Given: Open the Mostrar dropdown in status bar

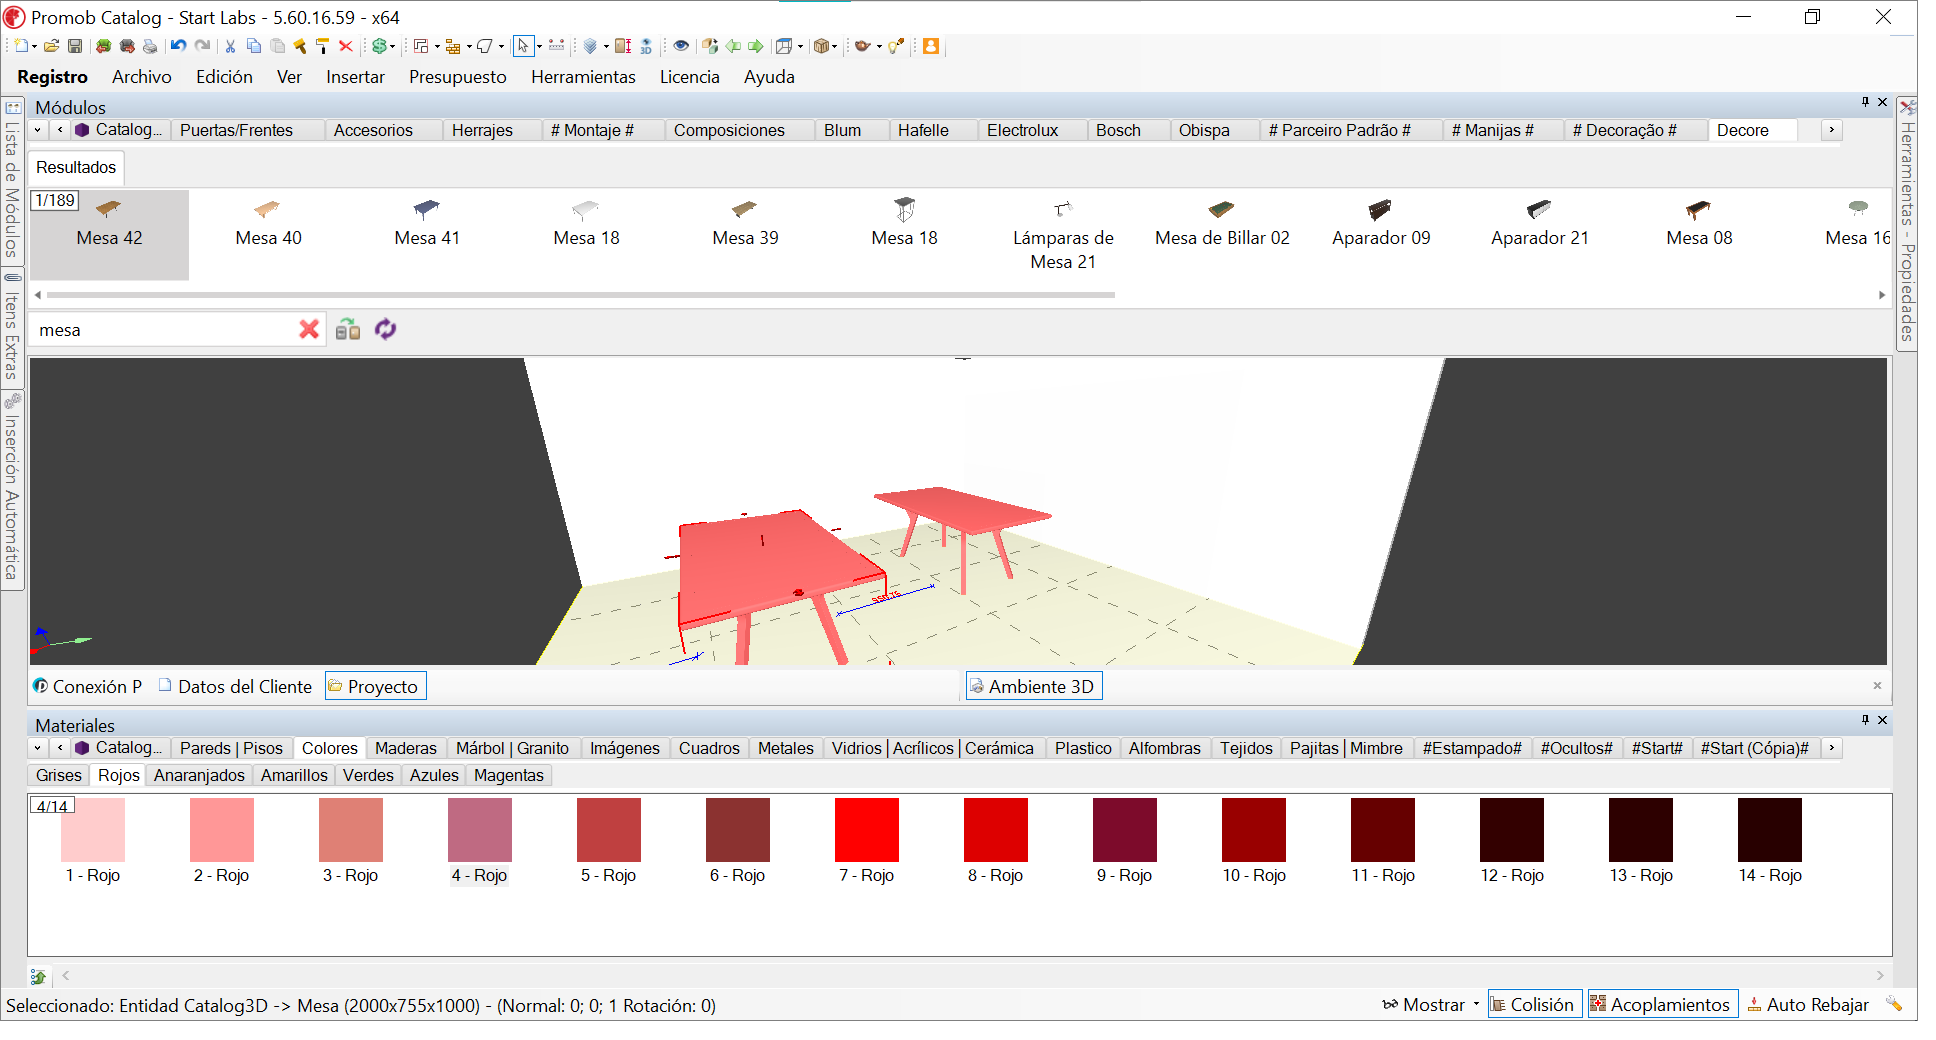Looking at the screenshot, I should 1431,1005.
